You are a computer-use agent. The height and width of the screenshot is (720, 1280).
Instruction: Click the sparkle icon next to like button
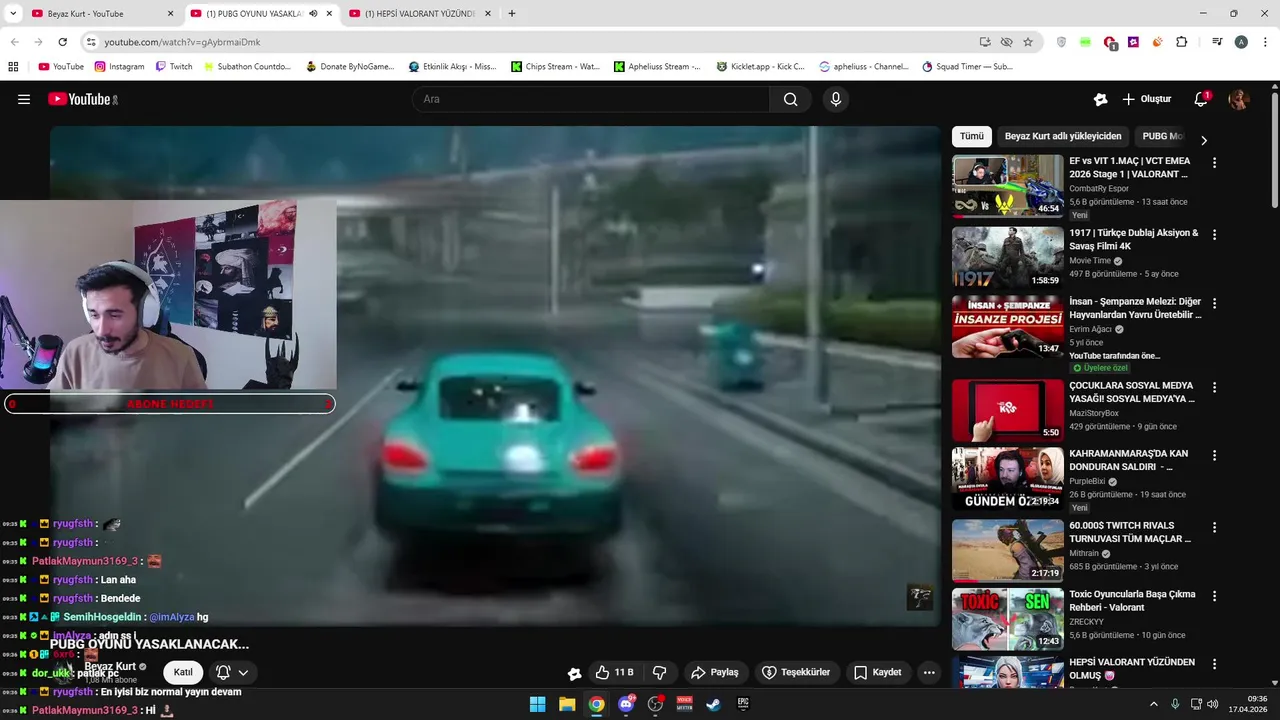click(574, 673)
